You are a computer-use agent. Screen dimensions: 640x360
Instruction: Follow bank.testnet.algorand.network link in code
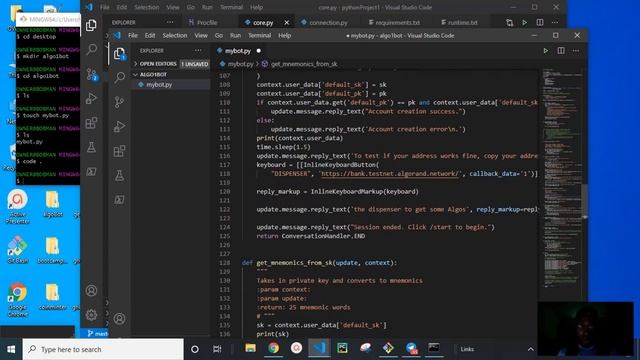(x=390, y=174)
